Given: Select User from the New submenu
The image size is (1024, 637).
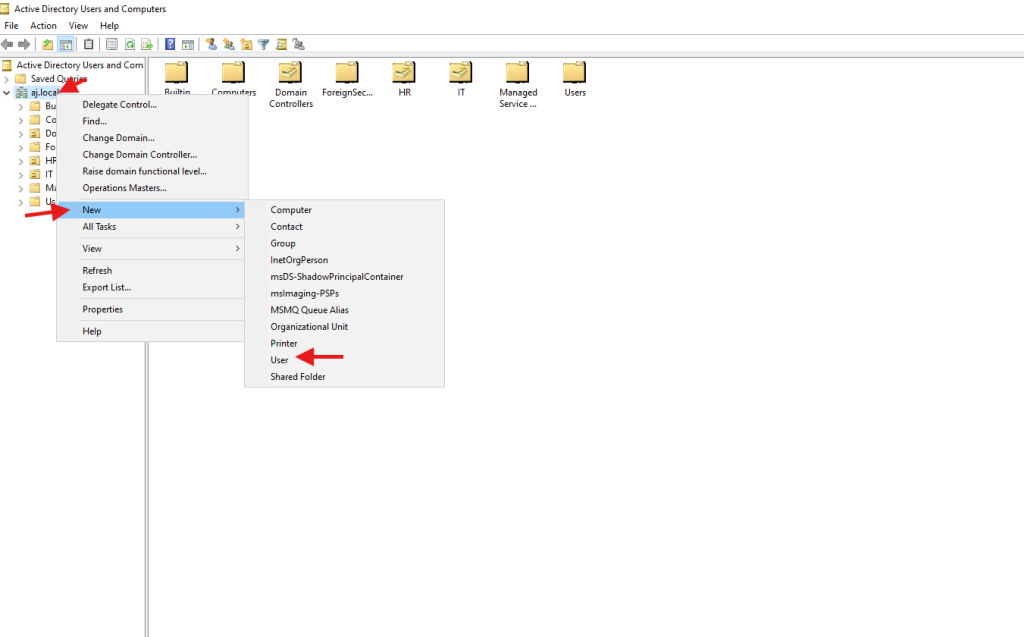Looking at the screenshot, I should coord(279,360).
